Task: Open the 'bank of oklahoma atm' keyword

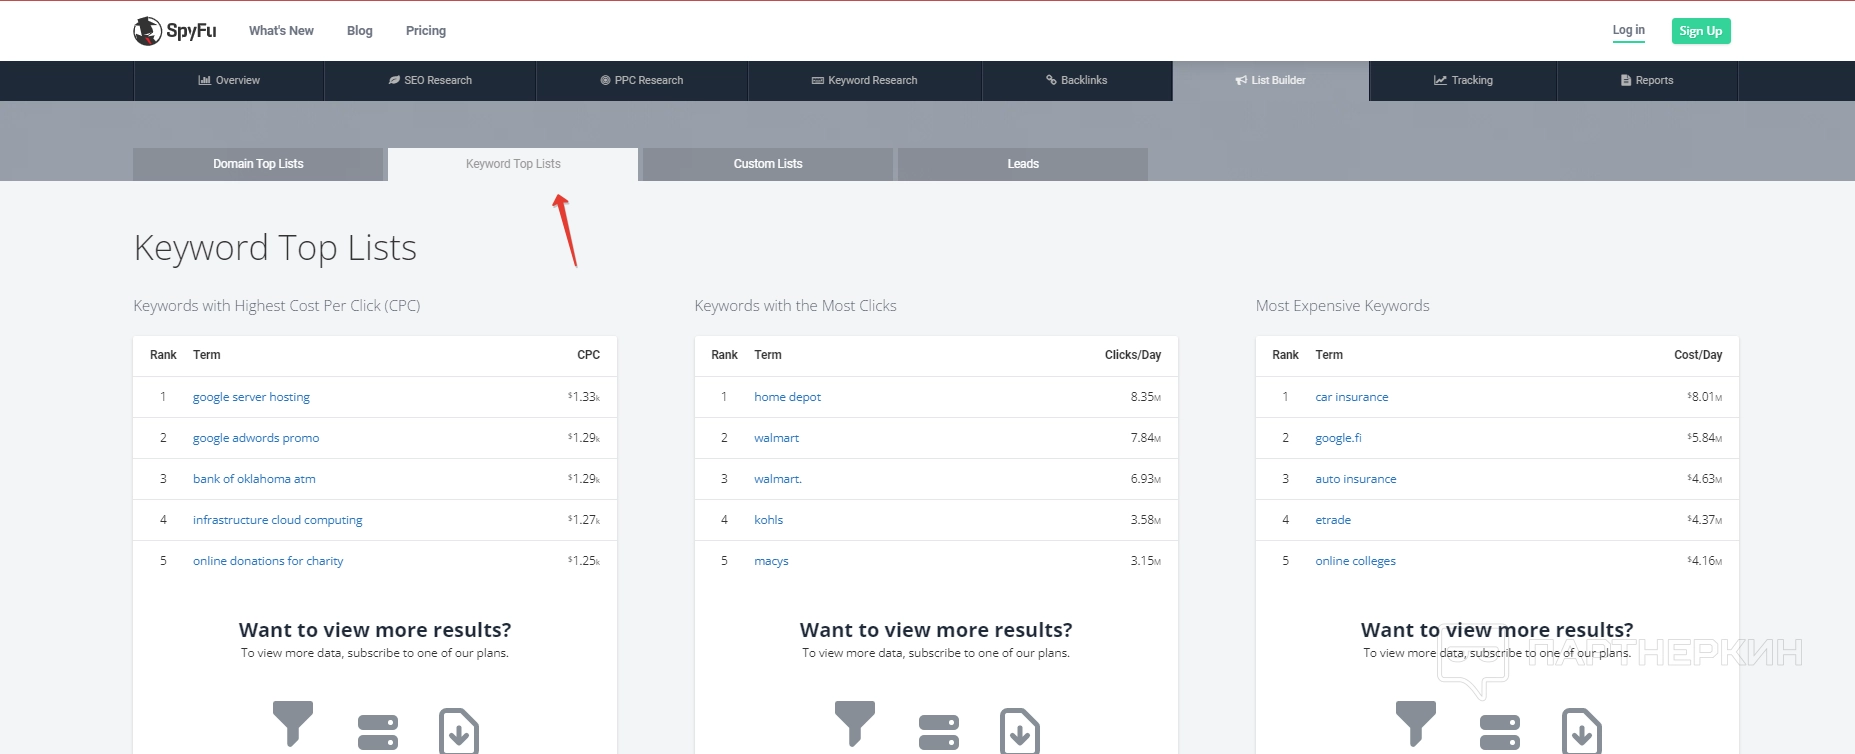Action: pos(254,479)
